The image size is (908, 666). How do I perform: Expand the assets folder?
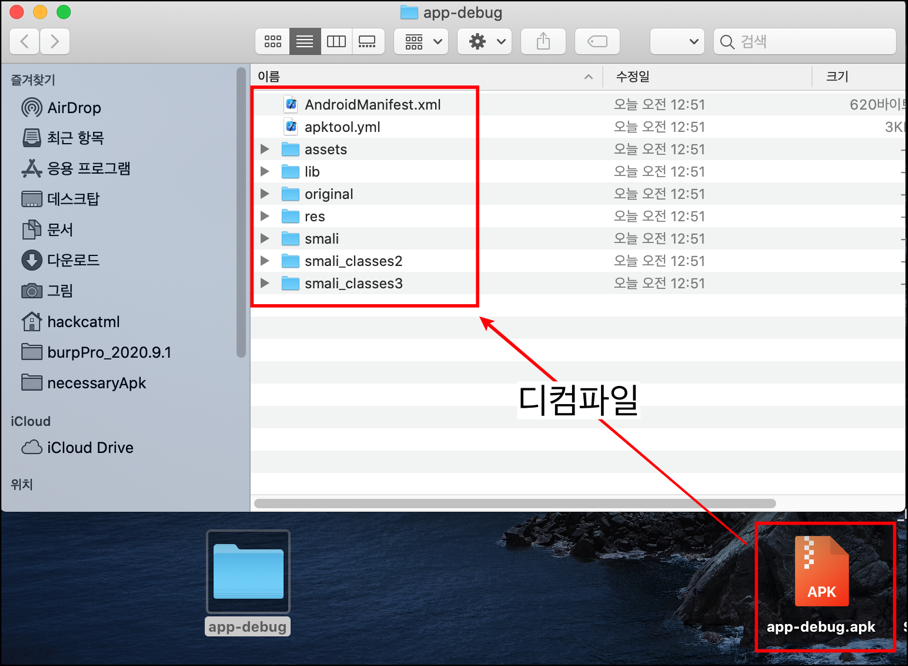265,149
